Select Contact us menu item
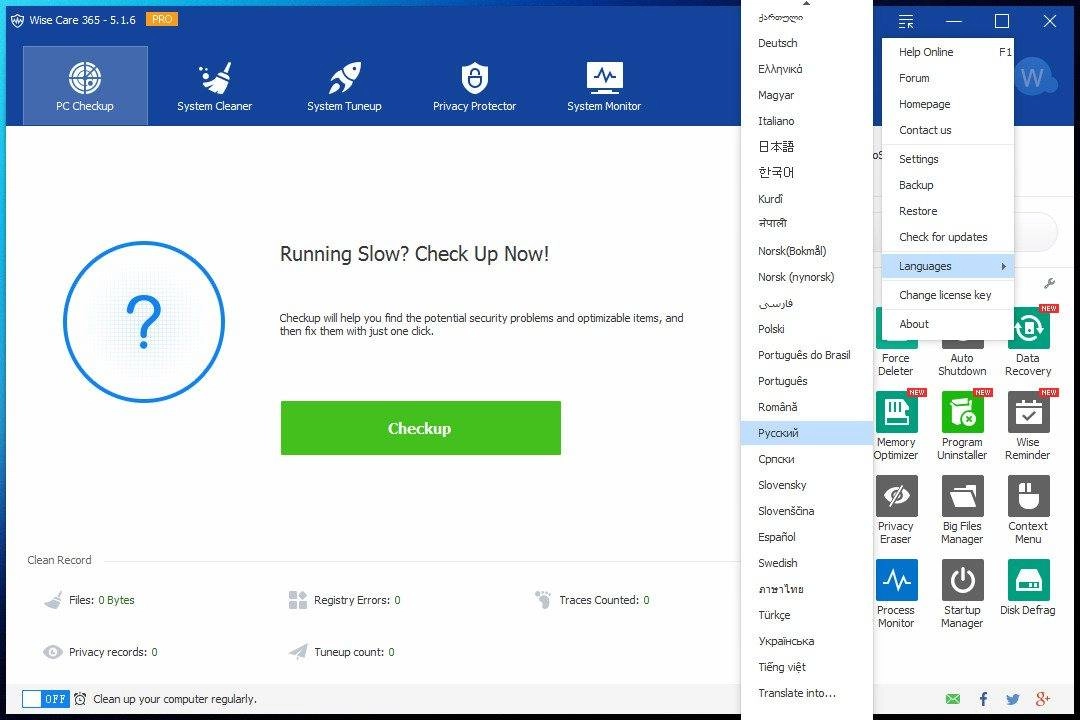 [948, 130]
